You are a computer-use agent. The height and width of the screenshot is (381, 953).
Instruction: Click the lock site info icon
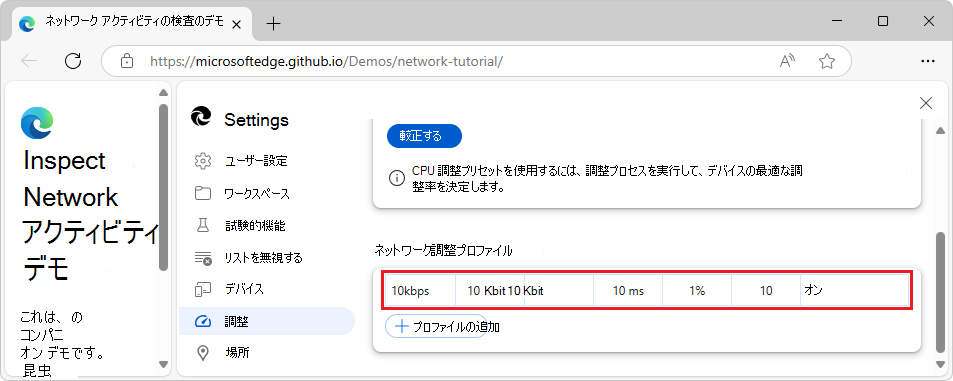[126, 61]
